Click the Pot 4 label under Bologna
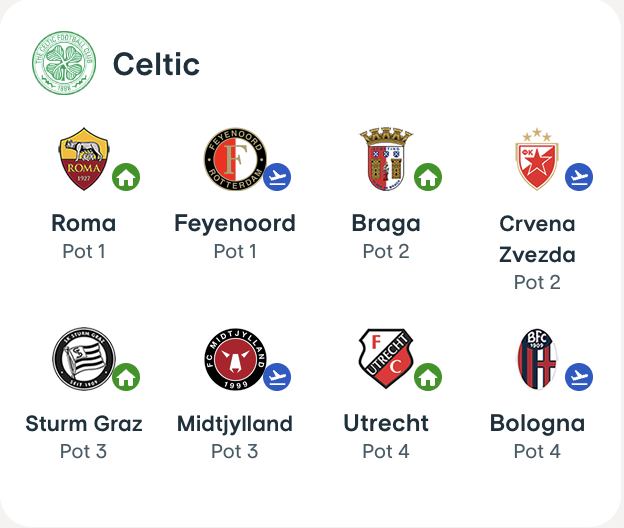 (x=537, y=452)
